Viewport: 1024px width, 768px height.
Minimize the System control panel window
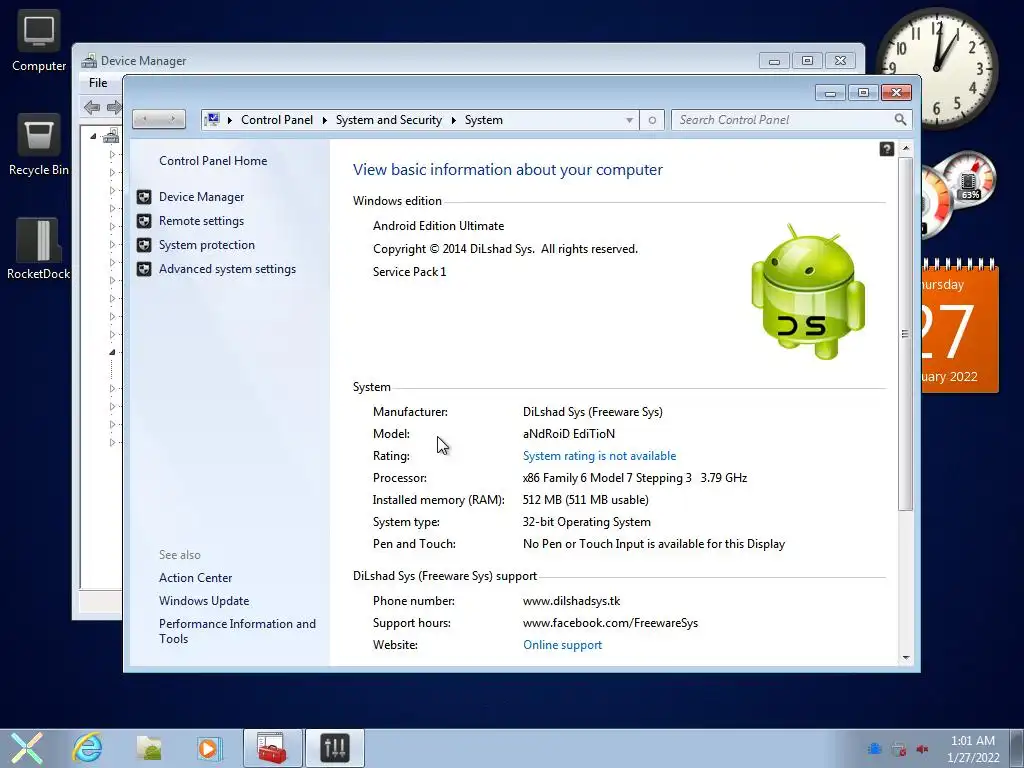(x=830, y=93)
